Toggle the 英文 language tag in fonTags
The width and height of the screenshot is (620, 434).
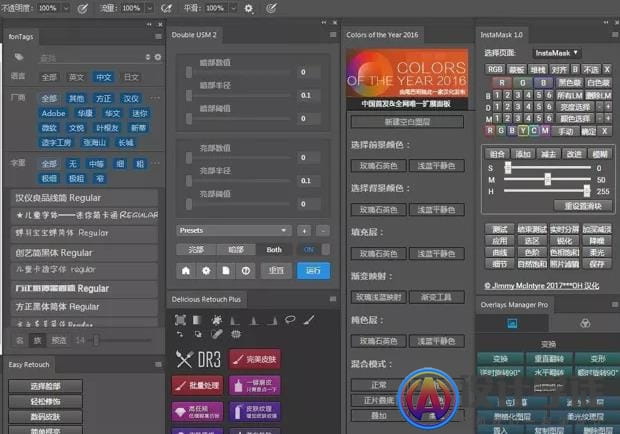click(76, 77)
